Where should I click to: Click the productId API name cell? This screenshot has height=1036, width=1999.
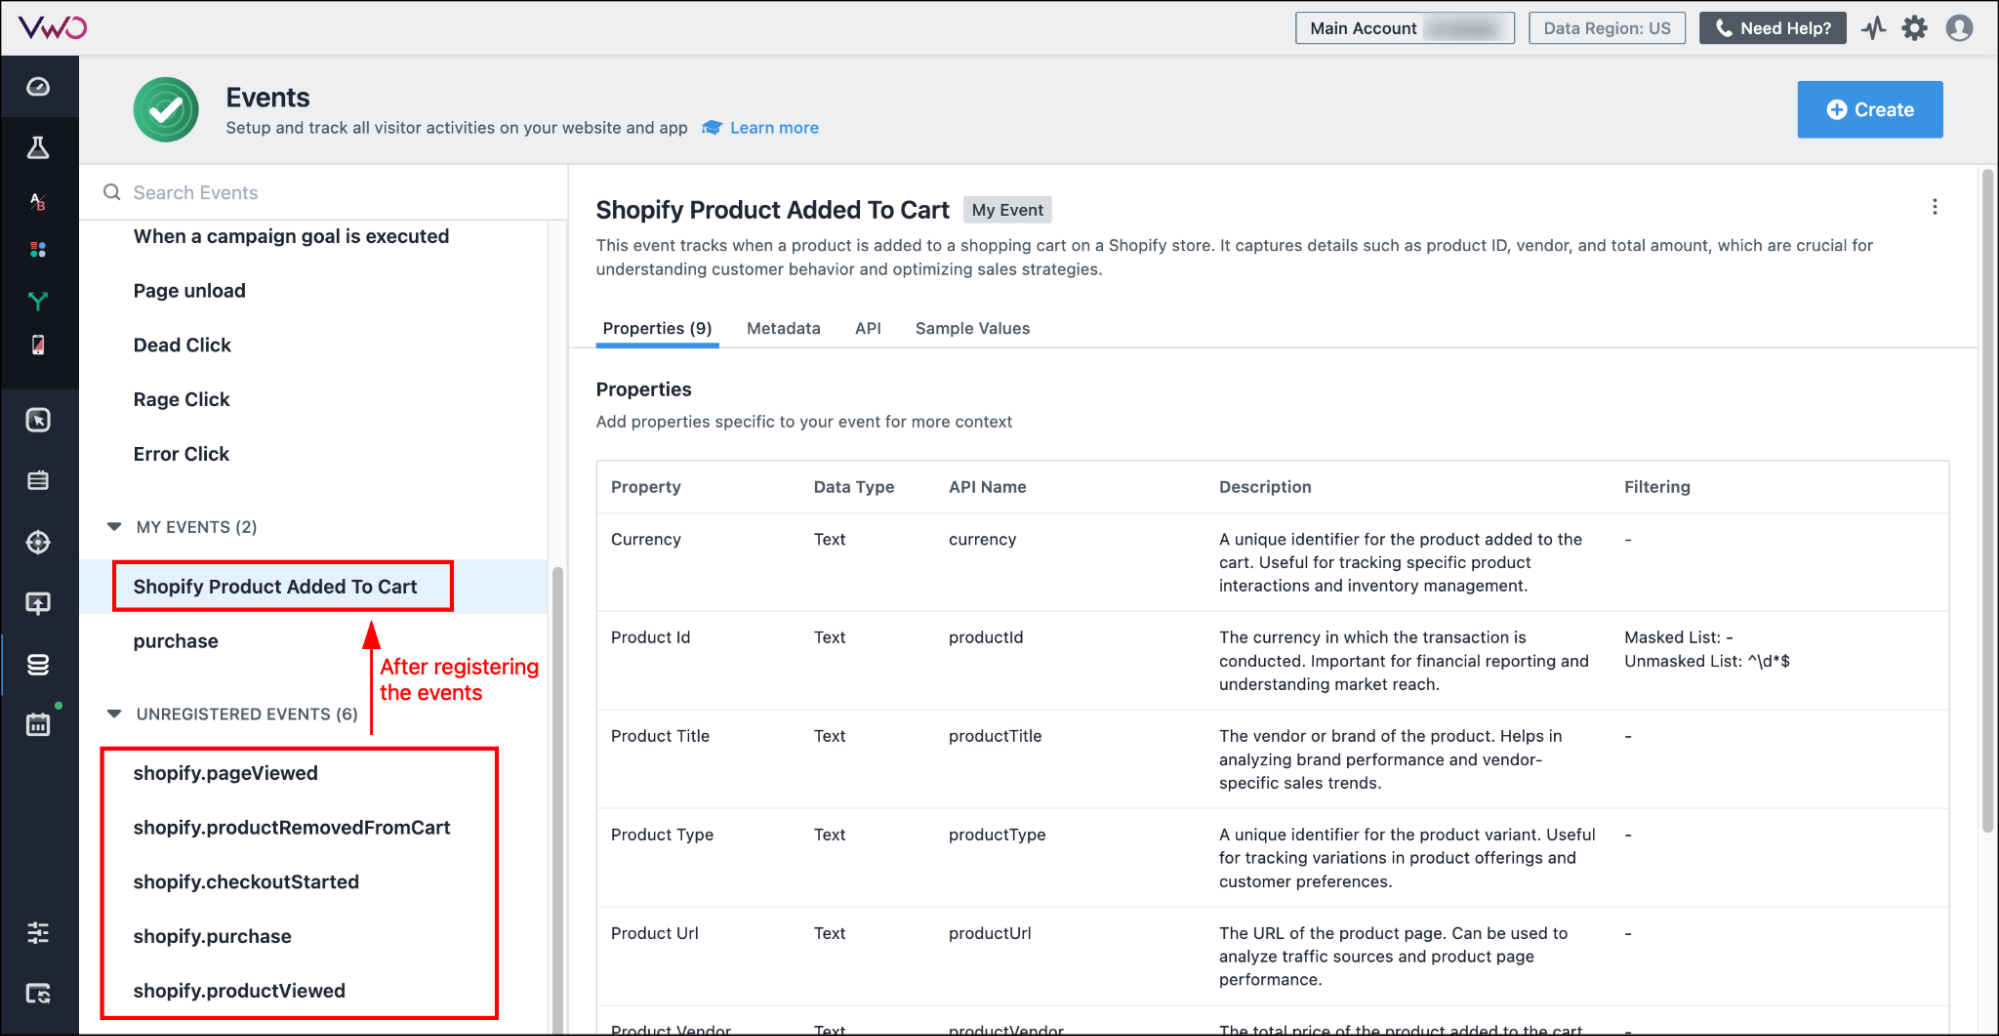point(985,637)
